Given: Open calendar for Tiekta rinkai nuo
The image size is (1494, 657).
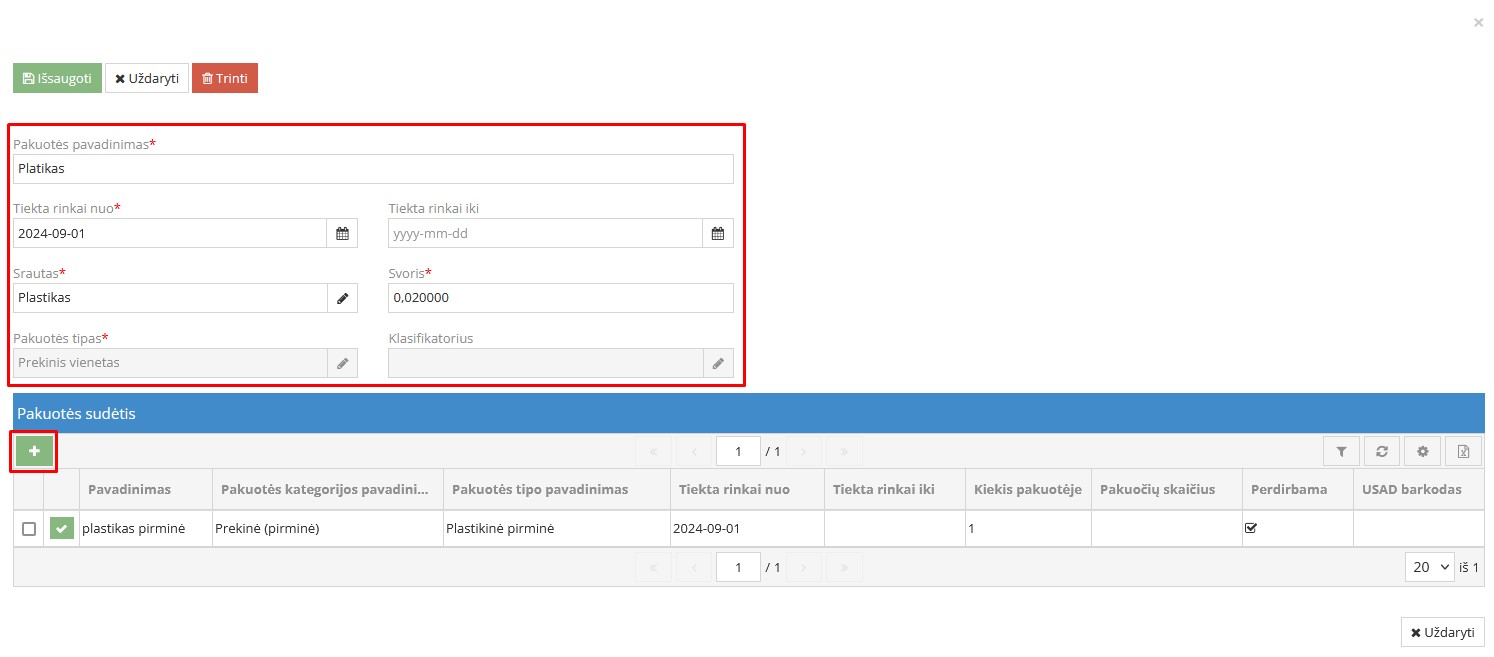Looking at the screenshot, I should (342, 234).
